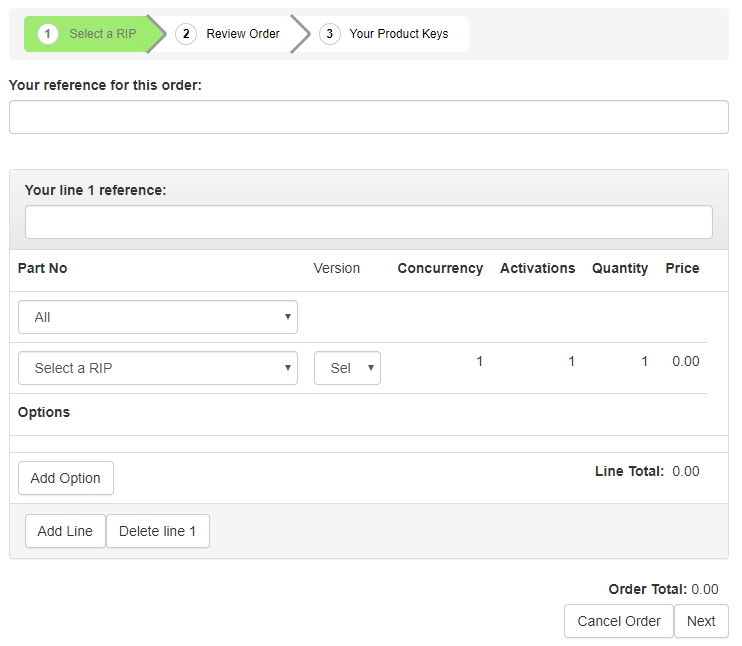Click the Version column header
The image size is (742, 646).
coord(337,268)
